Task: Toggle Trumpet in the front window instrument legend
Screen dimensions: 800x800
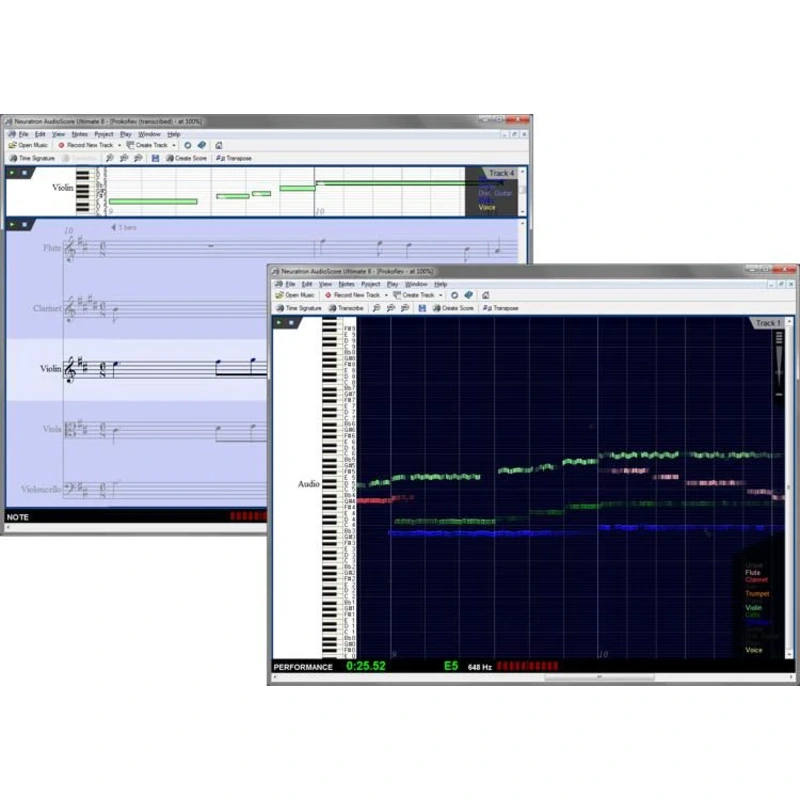Action: point(757,593)
